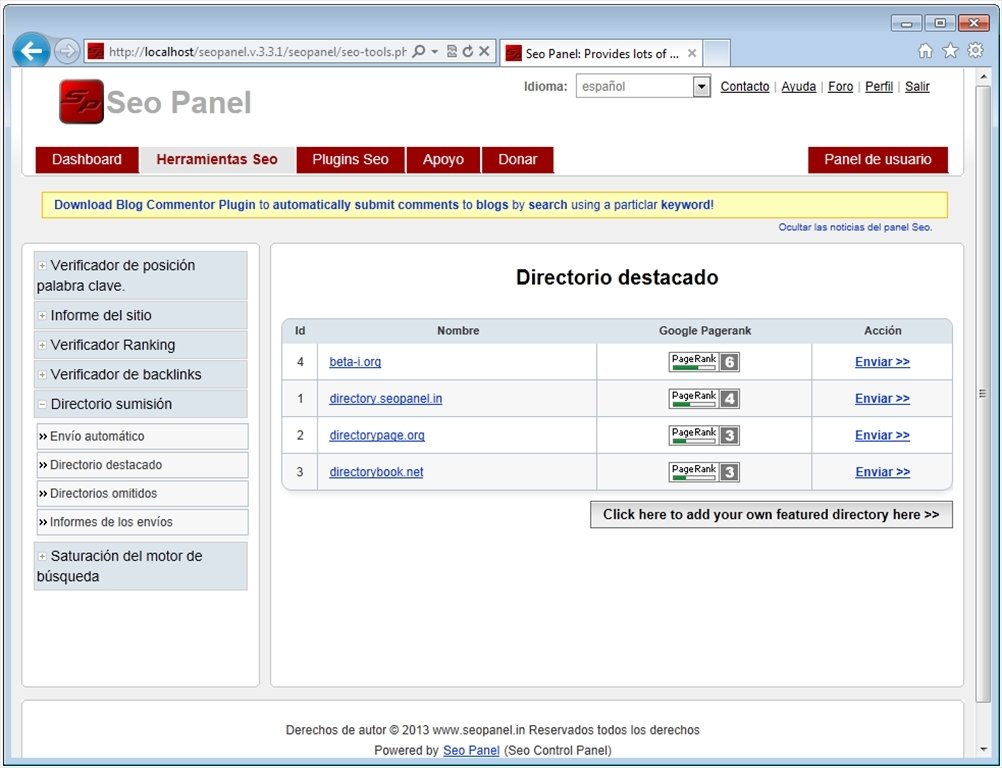Click scrollbar up arrow
The image size is (1002, 768).
[983, 77]
